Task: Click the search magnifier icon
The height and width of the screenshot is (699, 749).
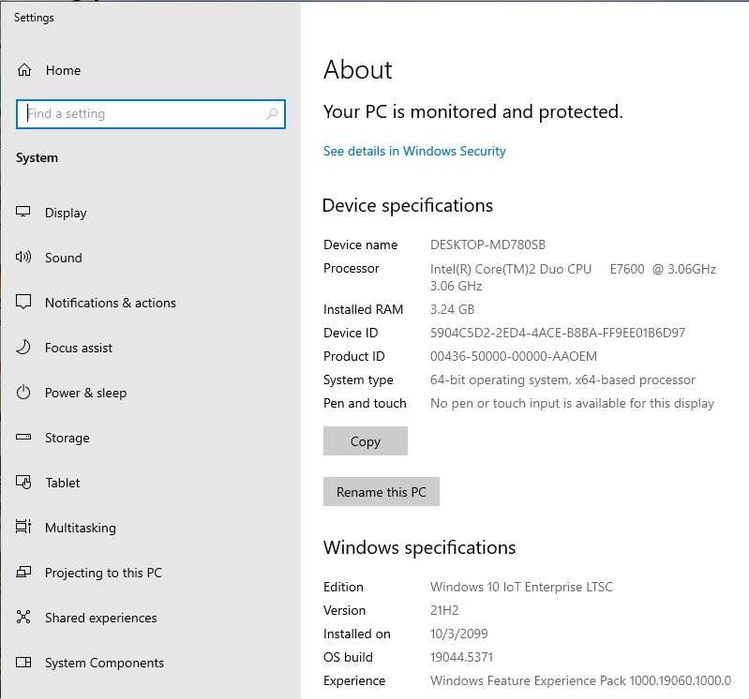Action: [x=272, y=114]
